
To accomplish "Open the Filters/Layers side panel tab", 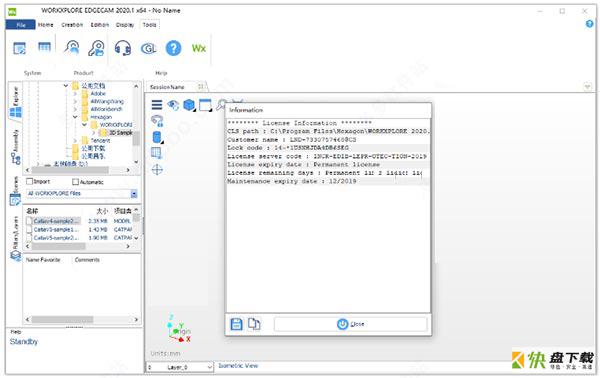I will click(x=16, y=238).
